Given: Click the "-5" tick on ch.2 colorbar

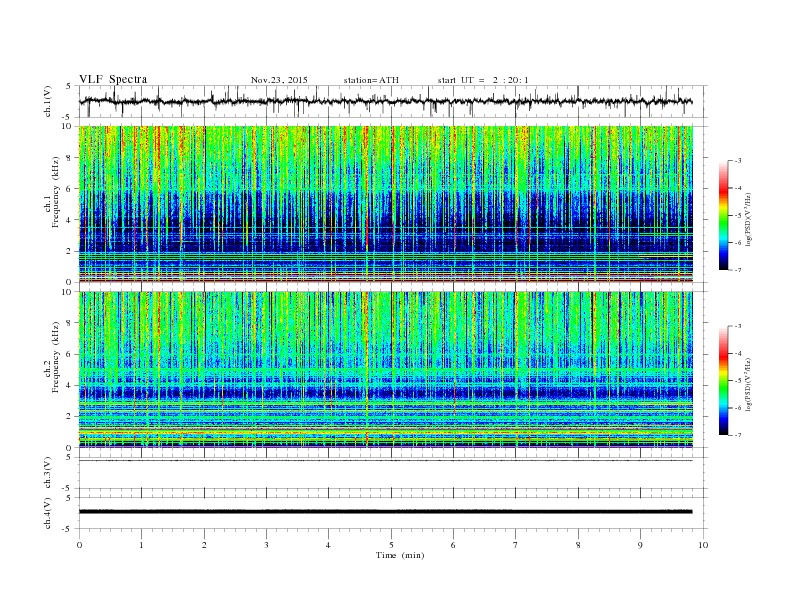Looking at the screenshot, I should [x=738, y=381].
